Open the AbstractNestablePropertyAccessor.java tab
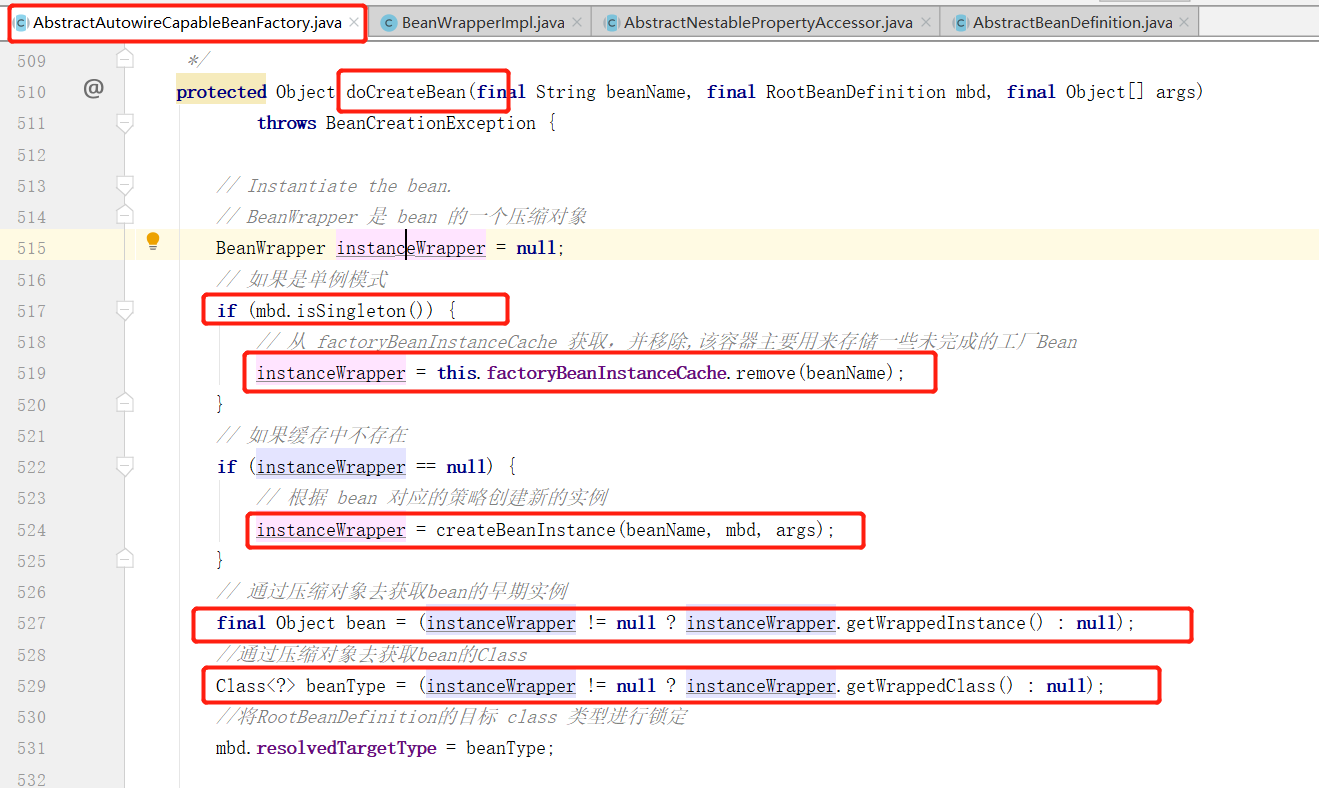This screenshot has width=1319, height=788. tap(768, 22)
